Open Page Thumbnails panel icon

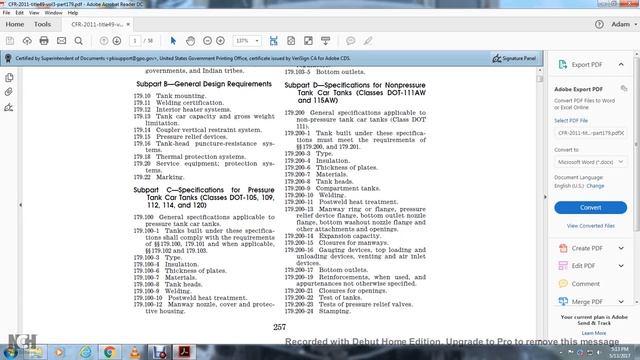point(9,78)
